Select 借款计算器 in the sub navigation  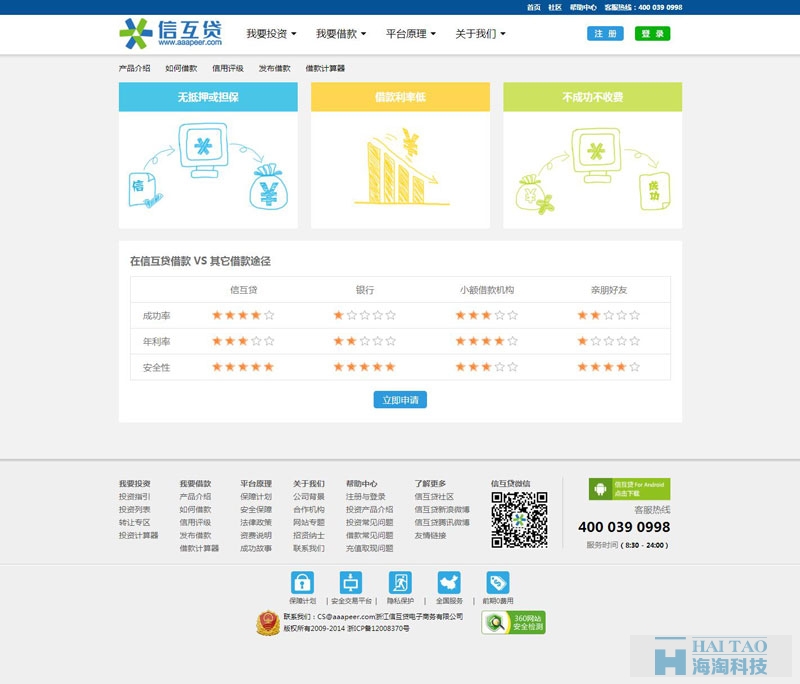[325, 68]
